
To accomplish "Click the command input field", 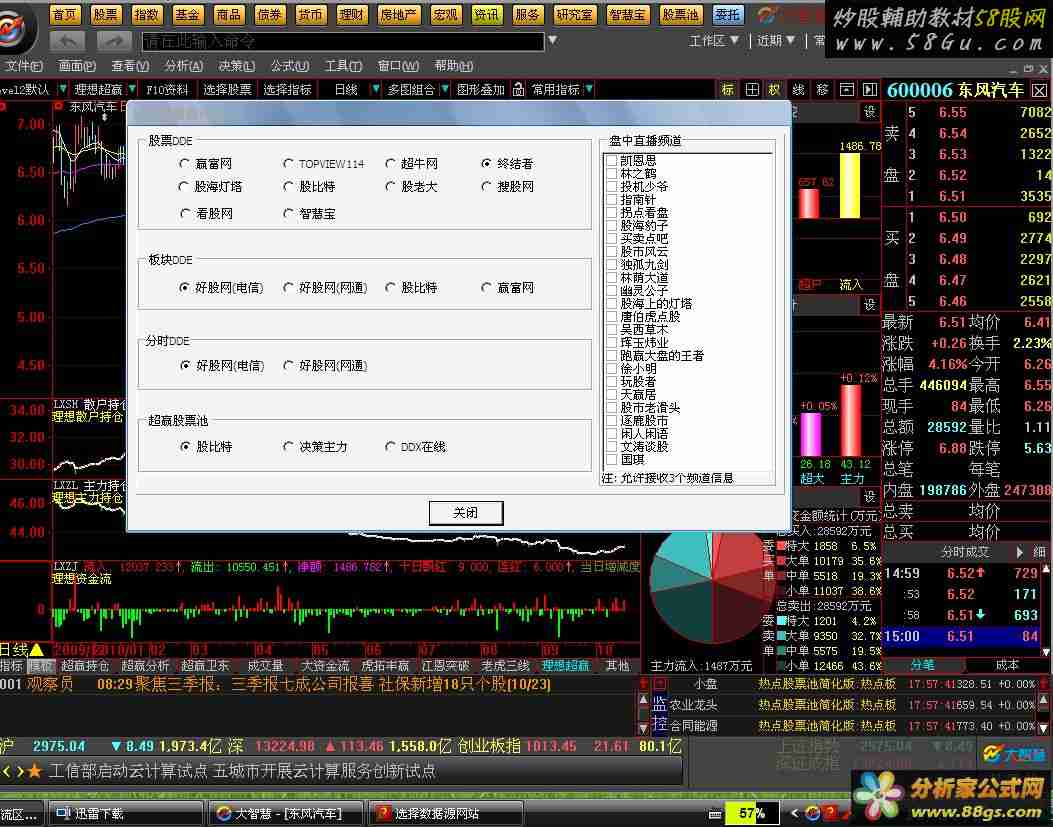I will tap(342, 42).
